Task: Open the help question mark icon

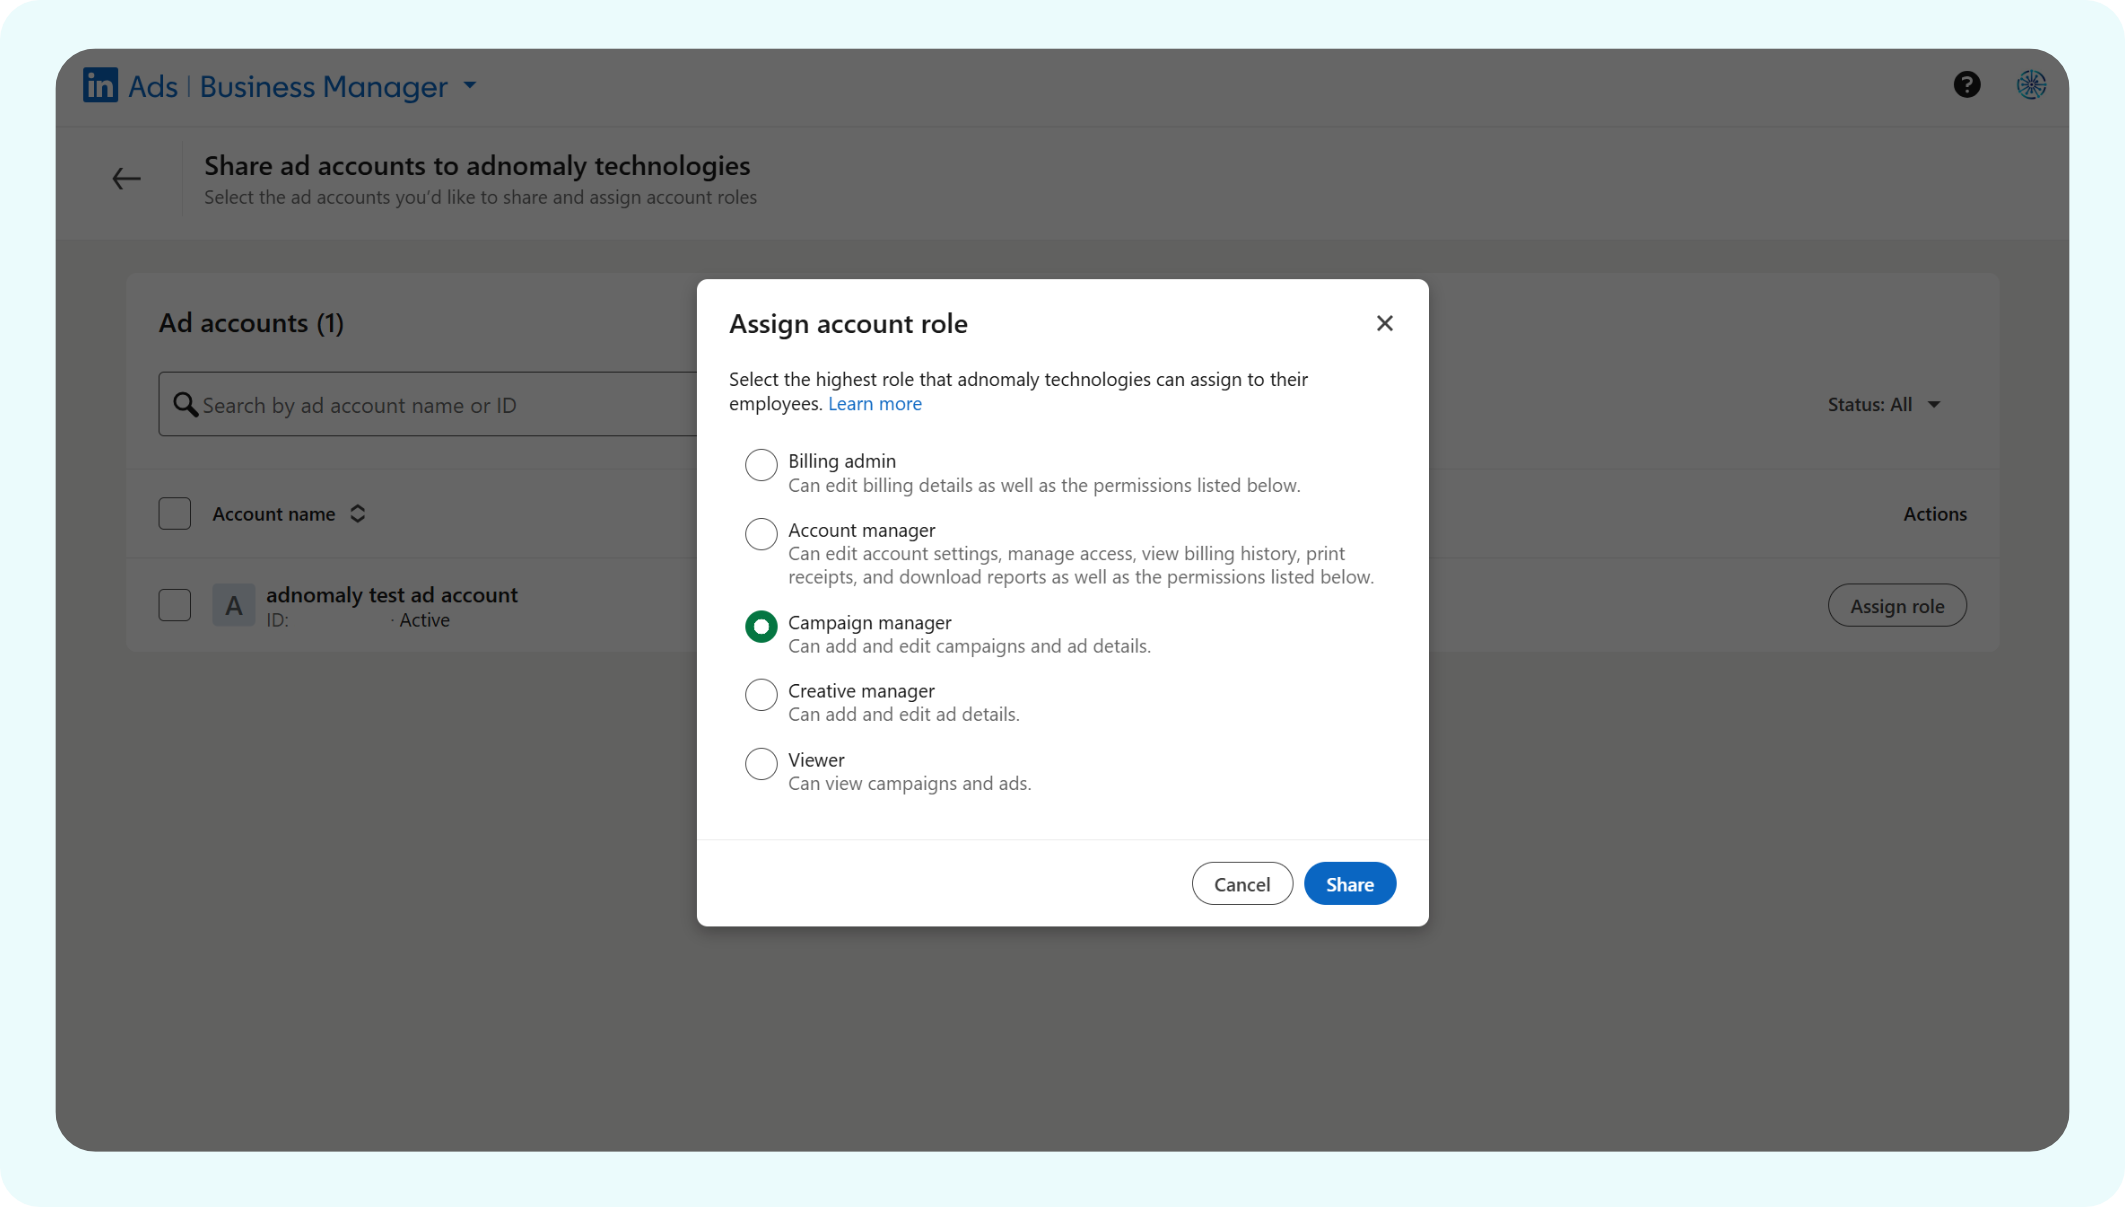Action: (1966, 85)
